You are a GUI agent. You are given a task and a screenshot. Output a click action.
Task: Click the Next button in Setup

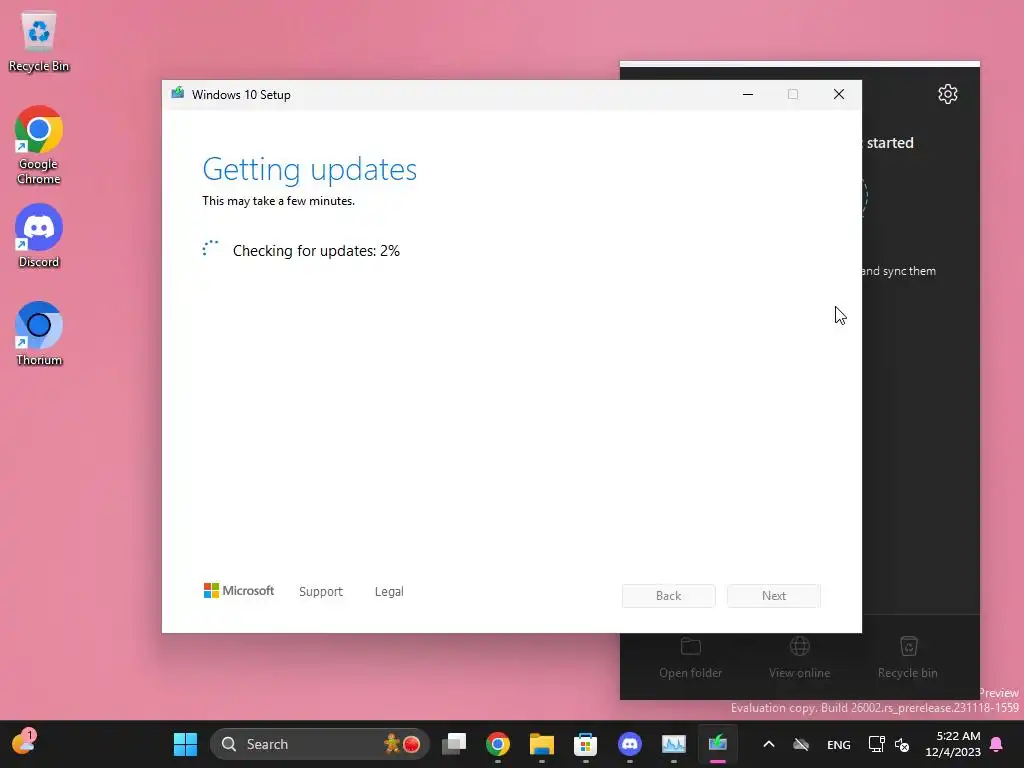(774, 596)
